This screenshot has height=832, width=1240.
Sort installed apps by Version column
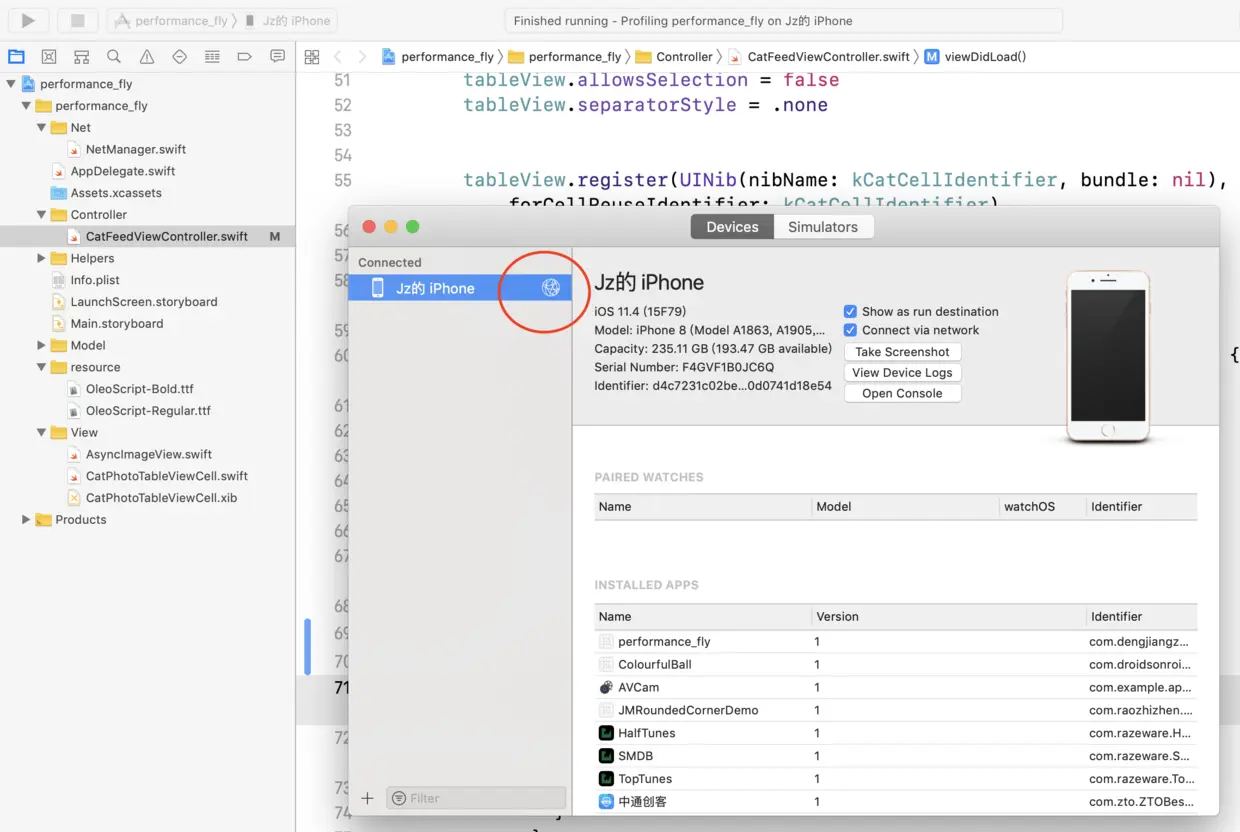pos(947,616)
